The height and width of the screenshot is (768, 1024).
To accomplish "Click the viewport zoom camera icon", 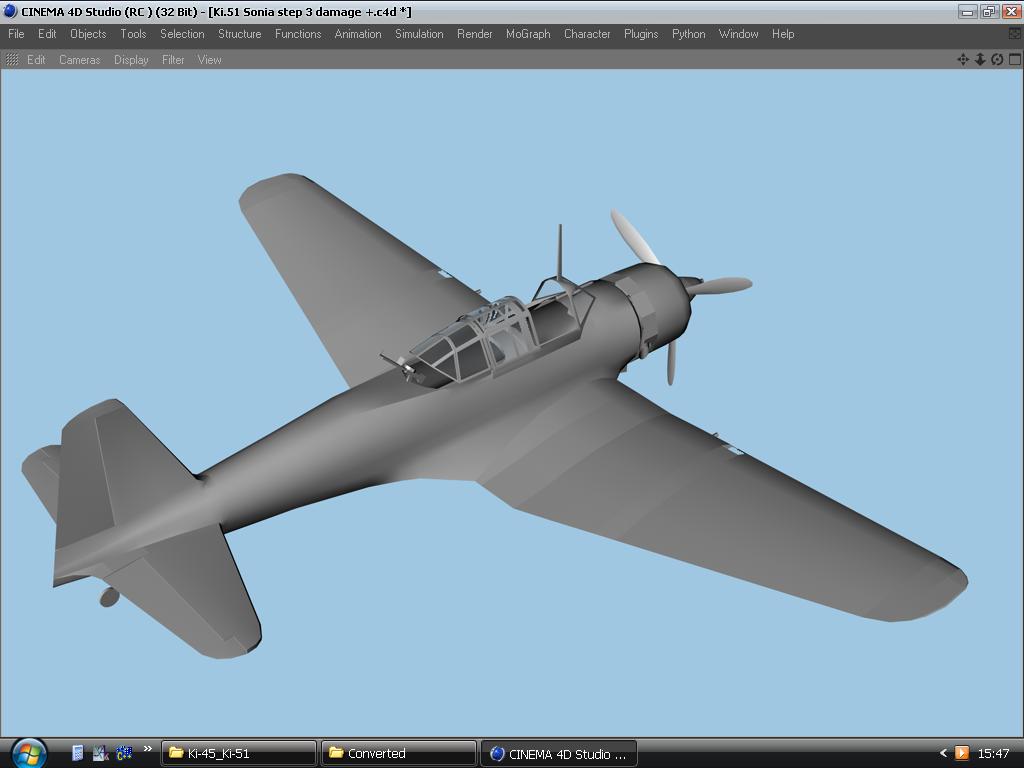I will pyautogui.click(x=980, y=60).
